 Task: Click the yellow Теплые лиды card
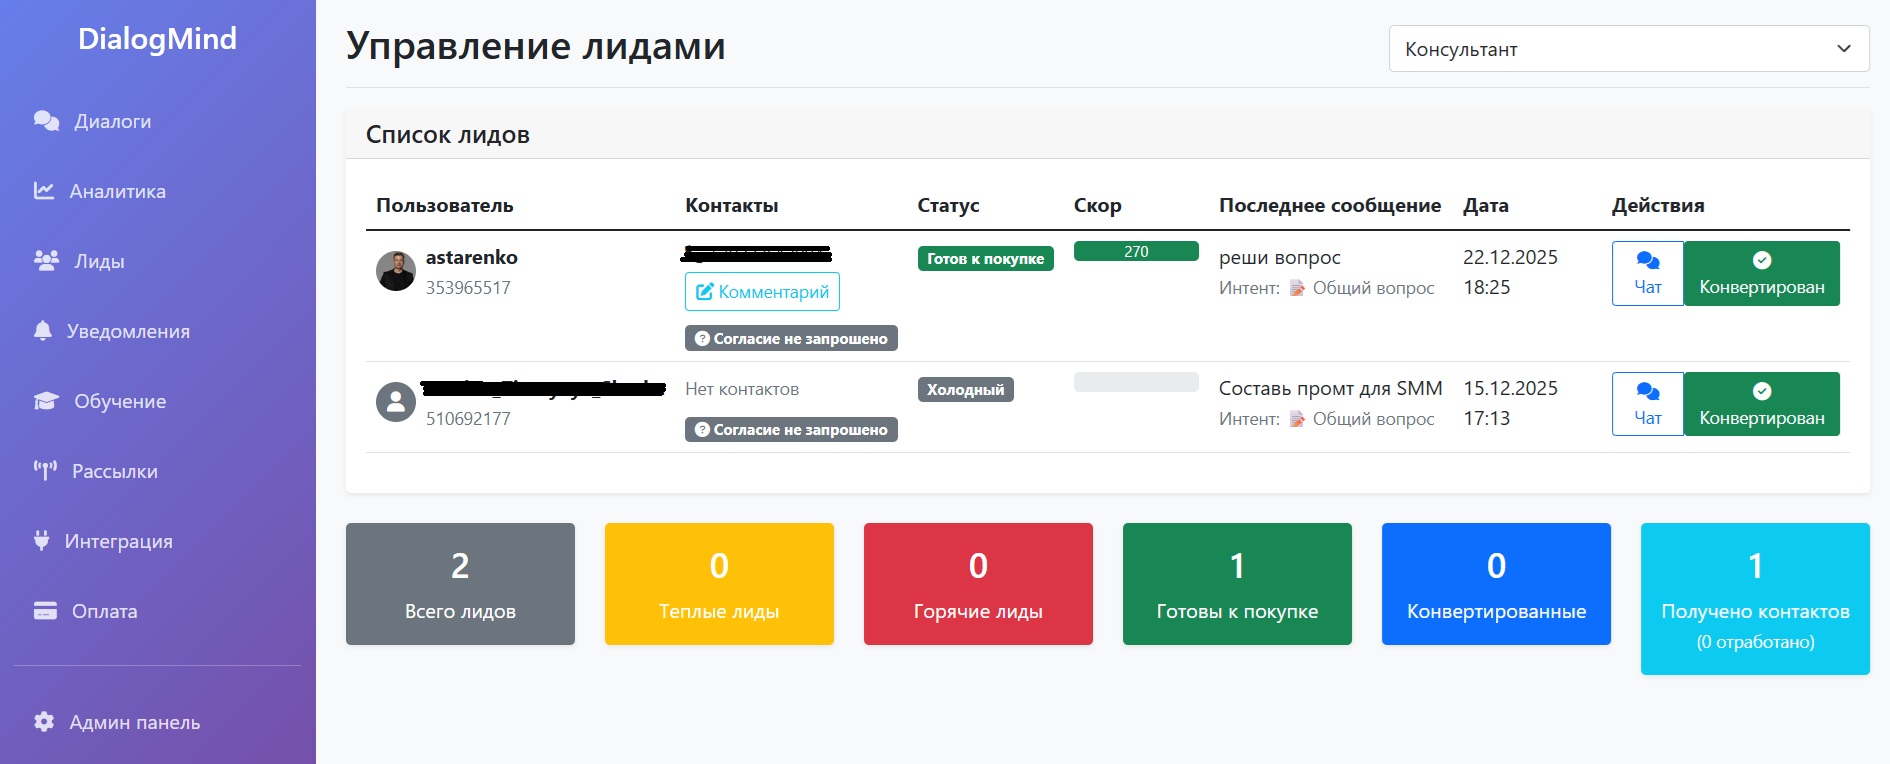pyautogui.click(x=719, y=584)
